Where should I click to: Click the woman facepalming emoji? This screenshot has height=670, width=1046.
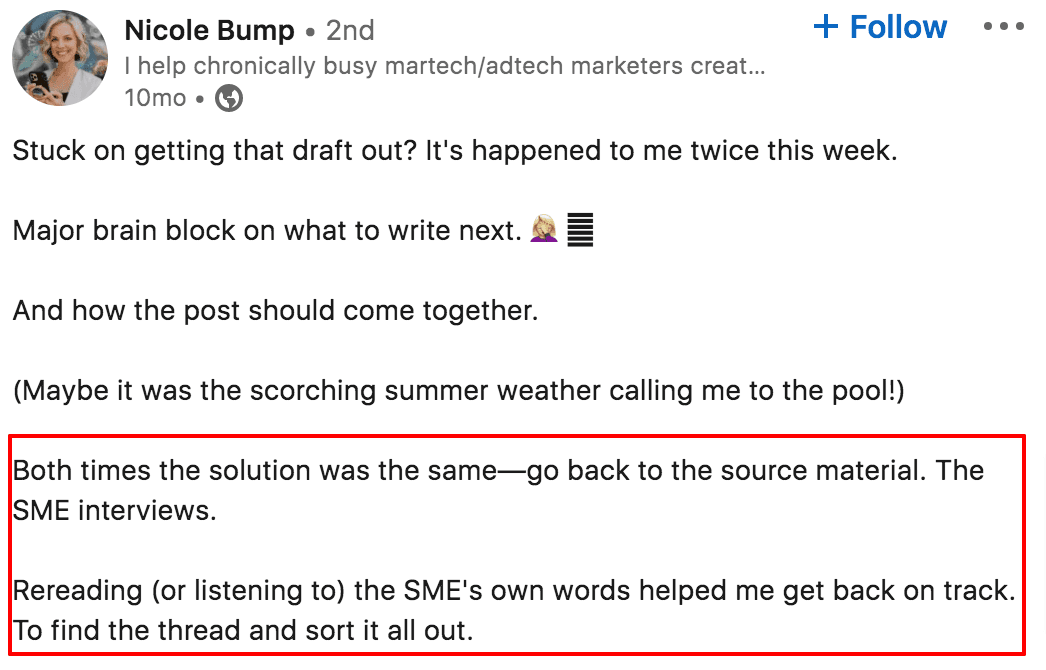coord(544,231)
